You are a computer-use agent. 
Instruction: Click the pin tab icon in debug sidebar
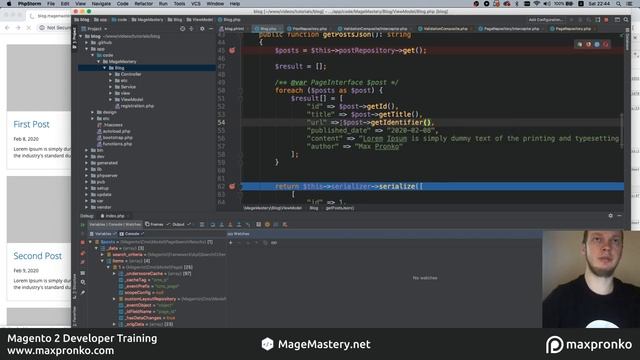[x=83, y=292]
